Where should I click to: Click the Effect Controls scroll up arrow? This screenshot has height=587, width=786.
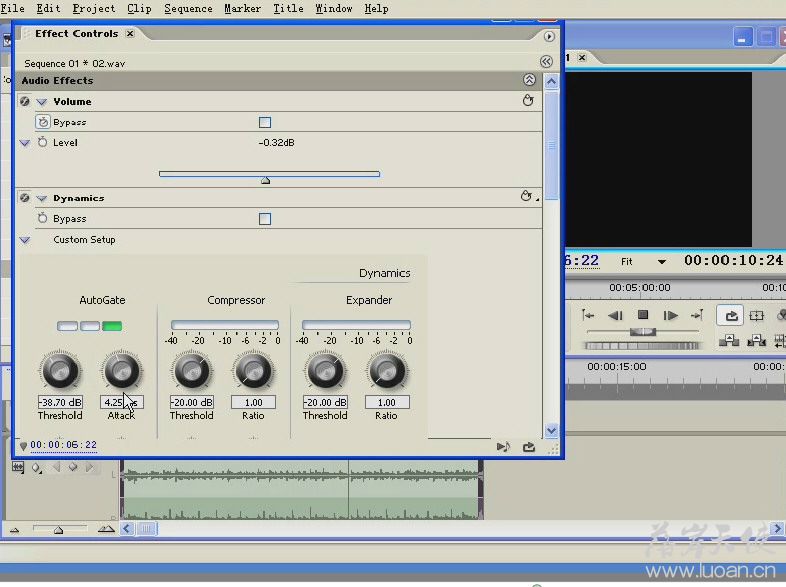pyautogui.click(x=551, y=82)
